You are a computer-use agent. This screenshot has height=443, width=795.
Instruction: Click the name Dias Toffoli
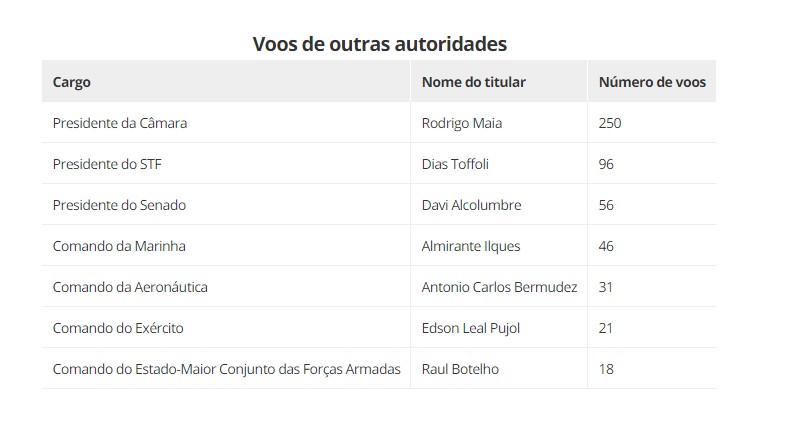coord(455,164)
